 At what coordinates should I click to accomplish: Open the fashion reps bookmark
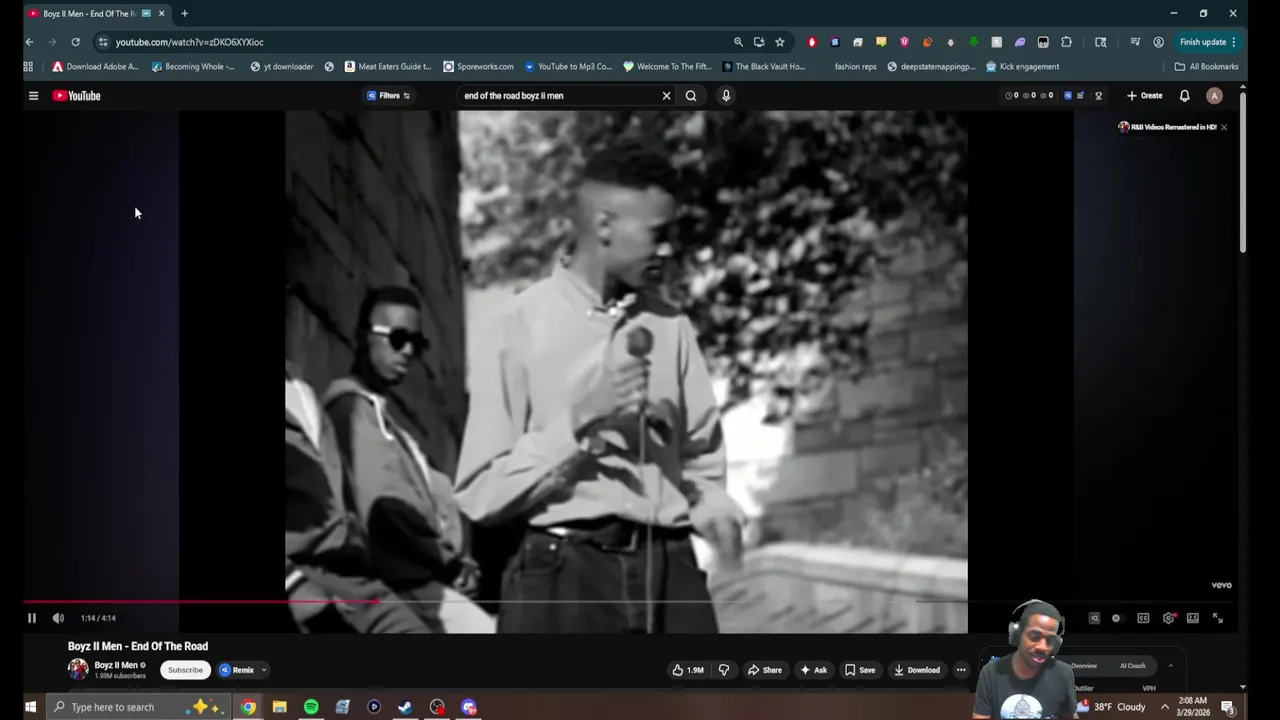tap(856, 67)
